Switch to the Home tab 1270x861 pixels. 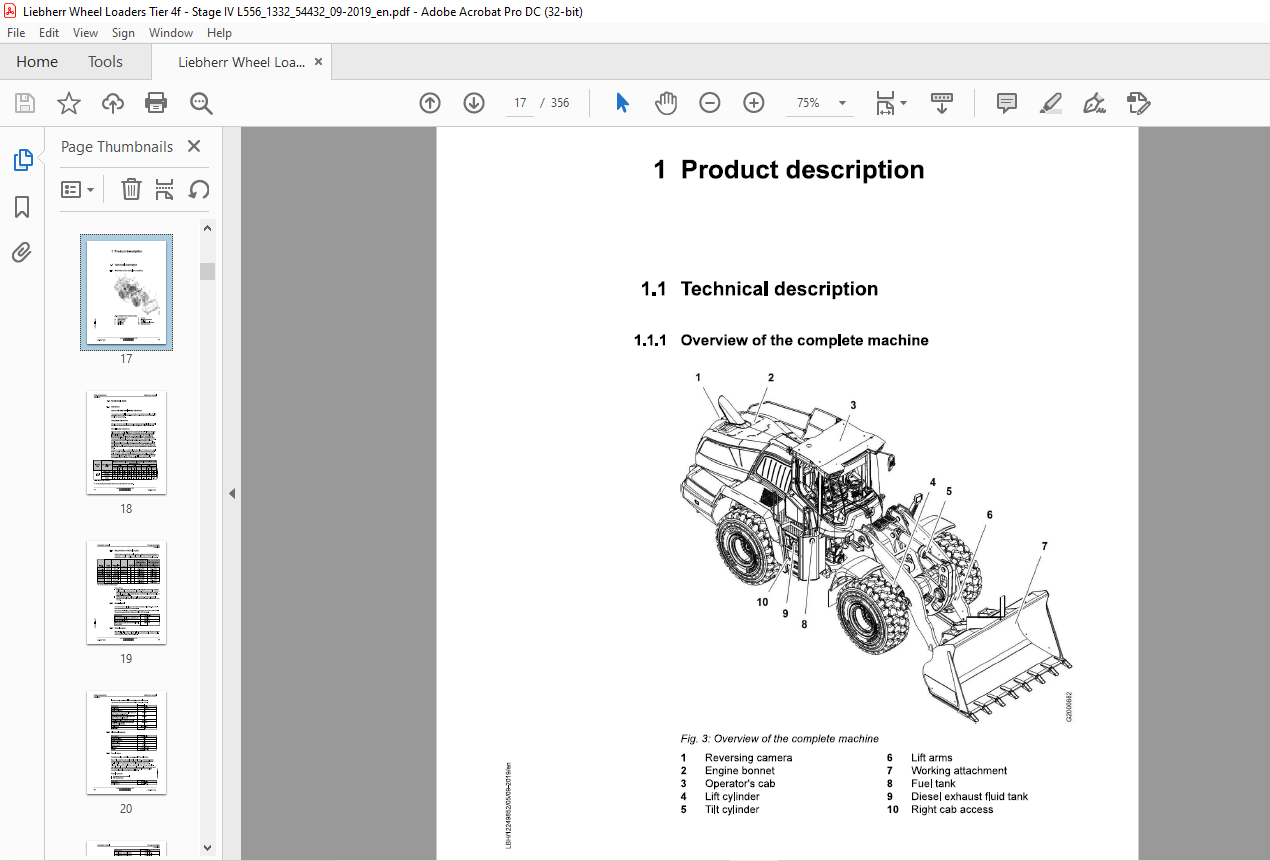tap(37, 62)
